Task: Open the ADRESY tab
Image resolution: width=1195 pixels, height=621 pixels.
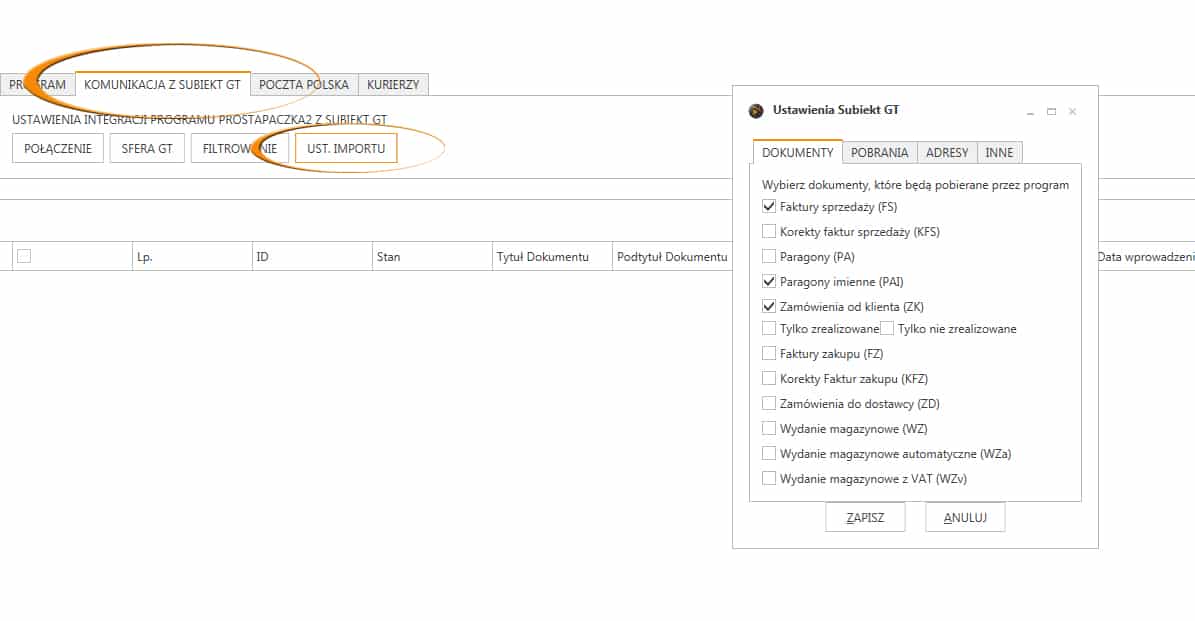Action: pyautogui.click(x=947, y=152)
